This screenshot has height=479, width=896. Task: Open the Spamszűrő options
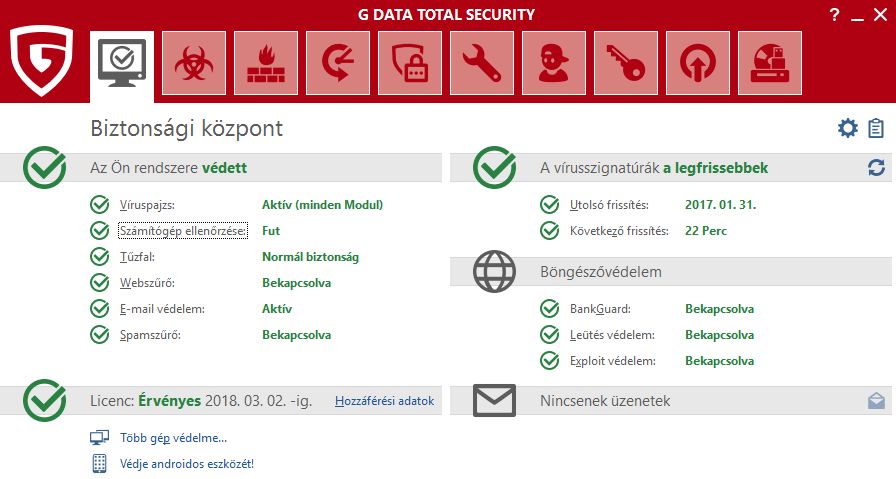[x=150, y=335]
